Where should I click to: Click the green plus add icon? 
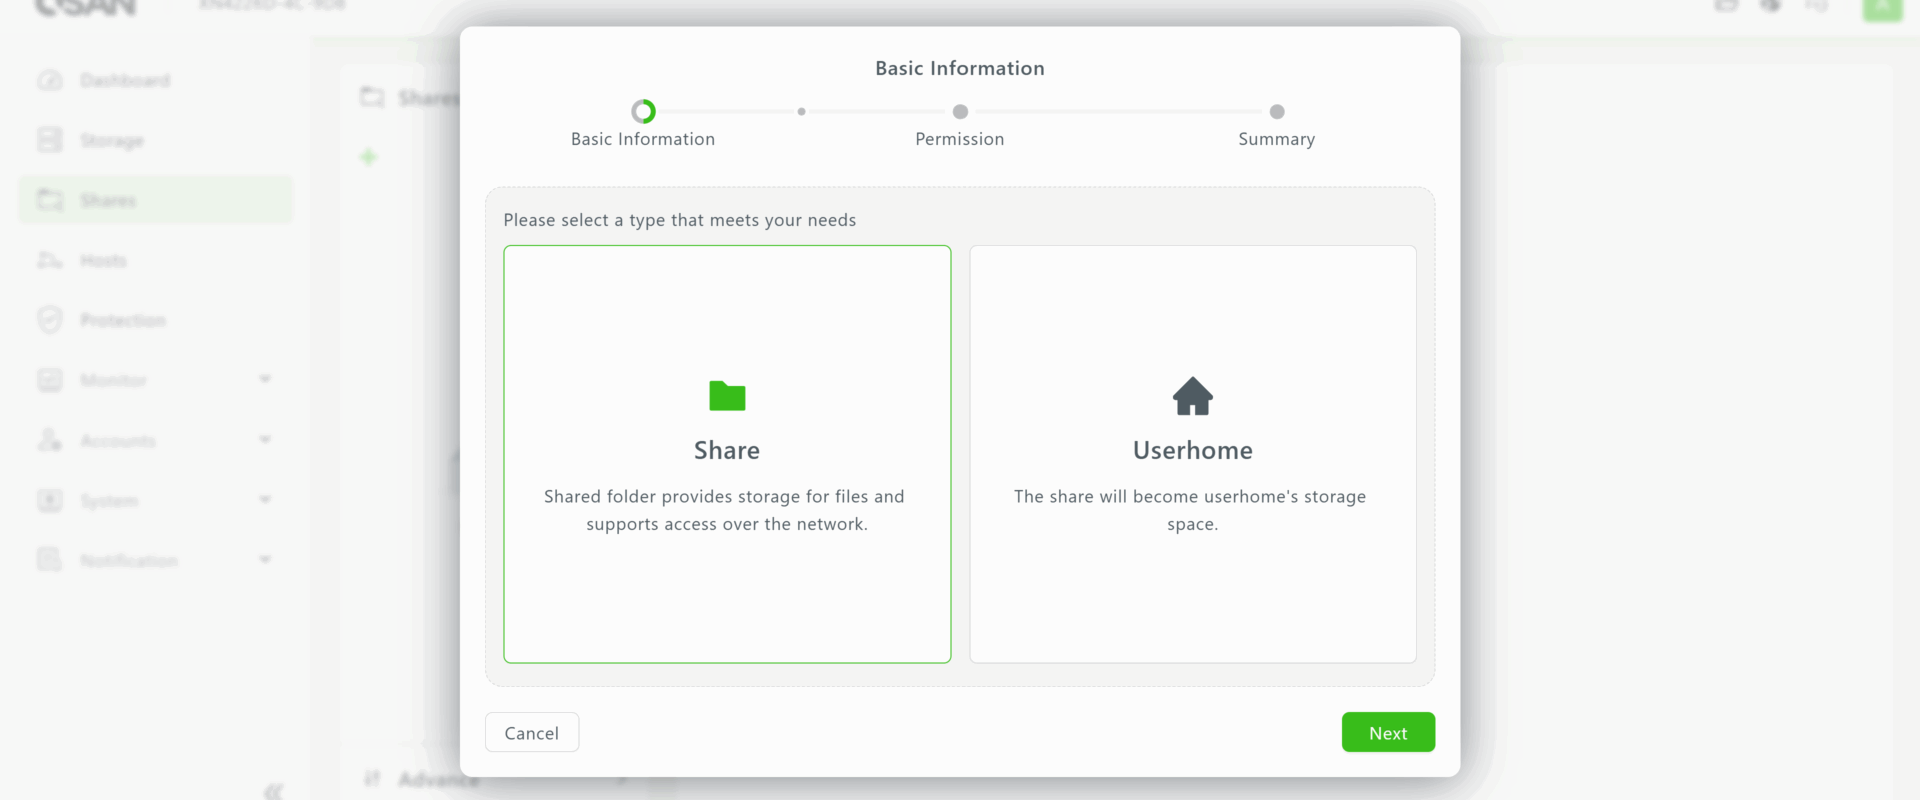pos(368,157)
